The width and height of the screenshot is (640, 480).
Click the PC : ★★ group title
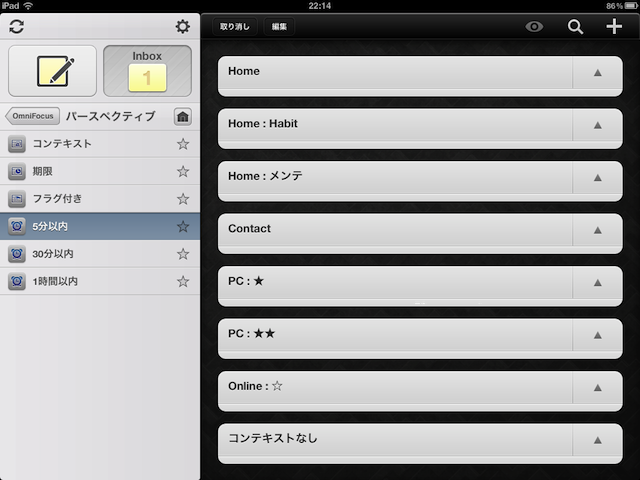pos(251,333)
